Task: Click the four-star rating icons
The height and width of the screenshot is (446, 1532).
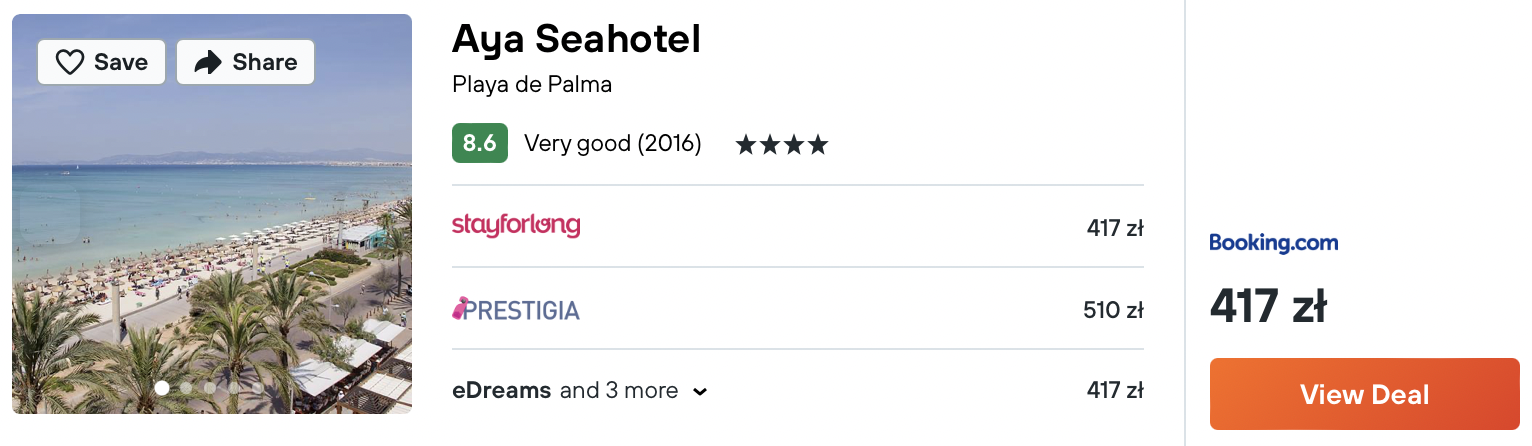Action: 782,145
